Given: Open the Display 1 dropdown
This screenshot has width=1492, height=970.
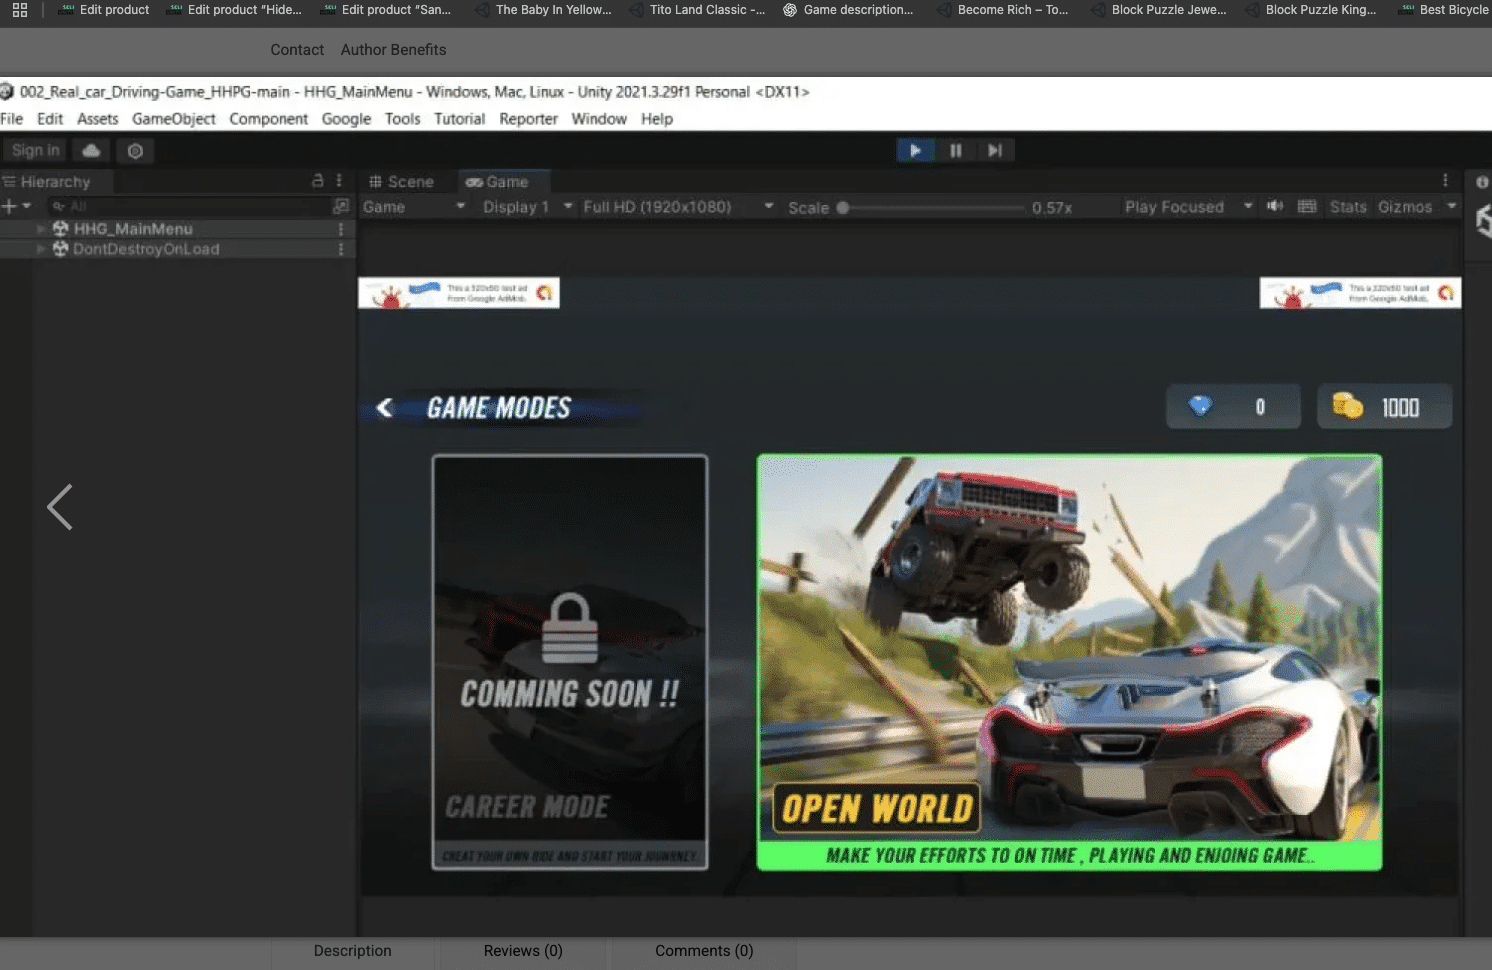Looking at the screenshot, I should pyautogui.click(x=527, y=207).
